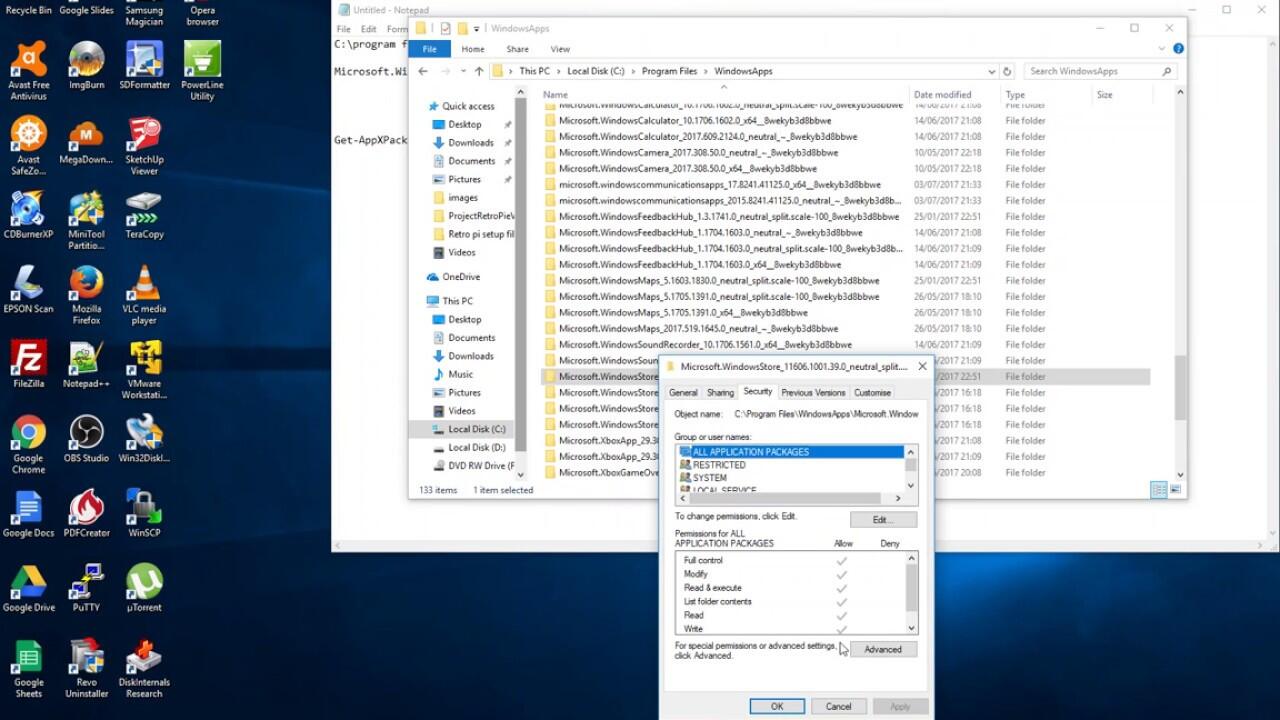Launch Mozilla Firefox from desktop

86,295
